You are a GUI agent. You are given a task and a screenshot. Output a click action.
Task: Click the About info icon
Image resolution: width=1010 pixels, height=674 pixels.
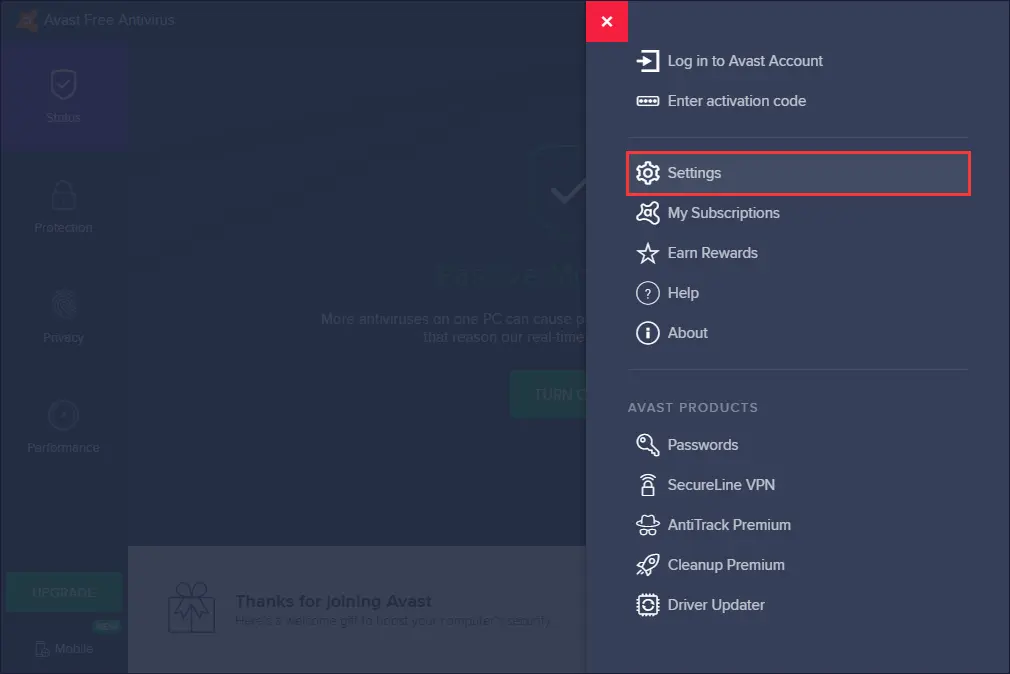pyautogui.click(x=647, y=333)
